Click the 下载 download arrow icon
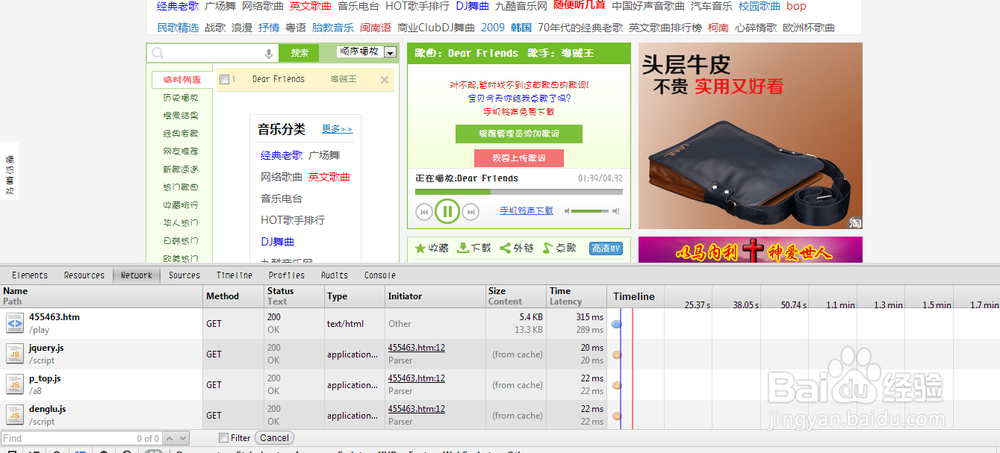Image resolution: width=1000 pixels, height=453 pixels. click(464, 248)
